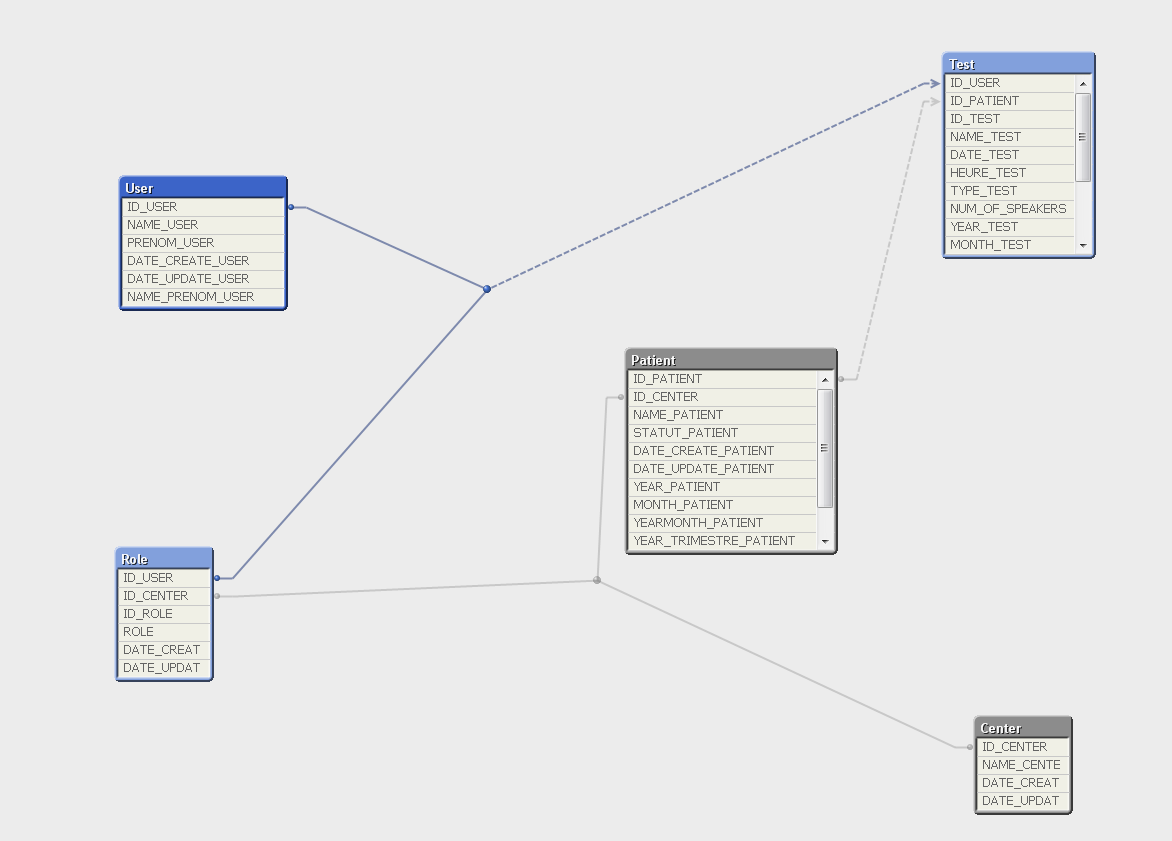Click NAME_CENTE field in Center table
1172x841 pixels.
1023,765
